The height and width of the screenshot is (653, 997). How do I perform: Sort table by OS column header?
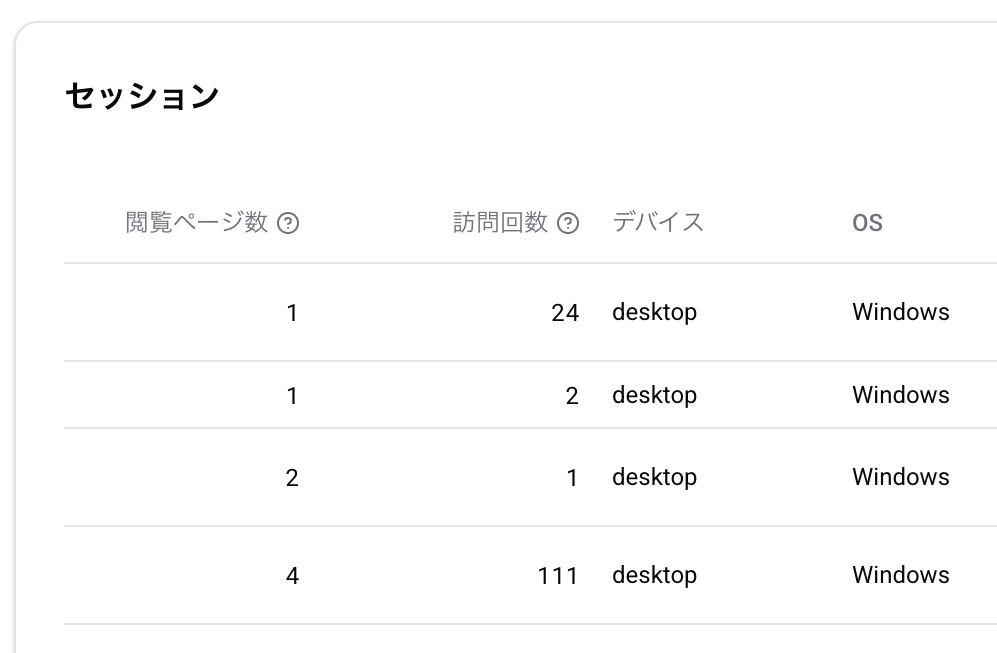[x=866, y=223]
